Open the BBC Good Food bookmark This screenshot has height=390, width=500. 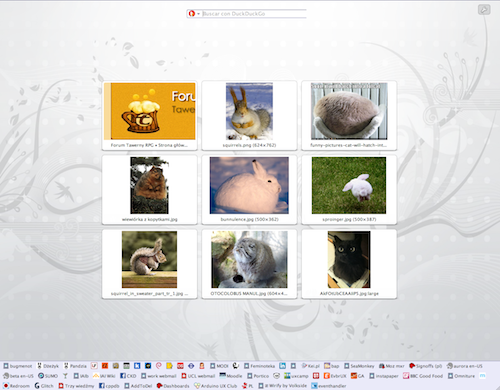tap(423, 376)
